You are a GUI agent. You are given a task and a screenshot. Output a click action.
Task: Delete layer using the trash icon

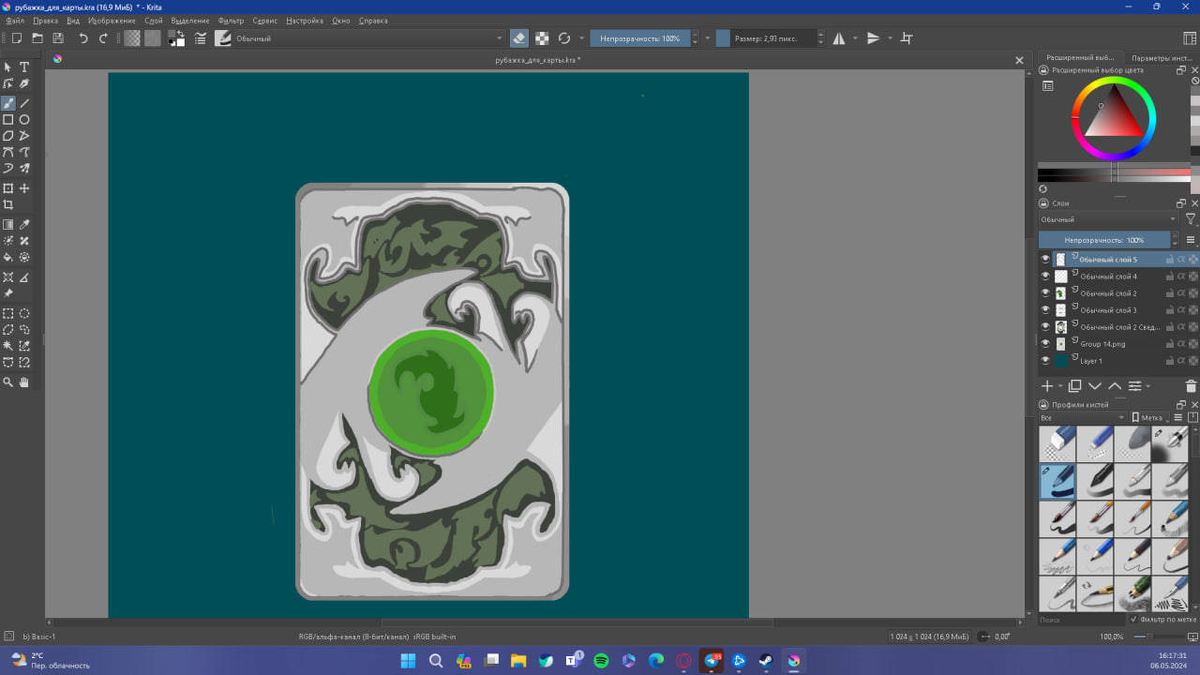coord(1190,386)
